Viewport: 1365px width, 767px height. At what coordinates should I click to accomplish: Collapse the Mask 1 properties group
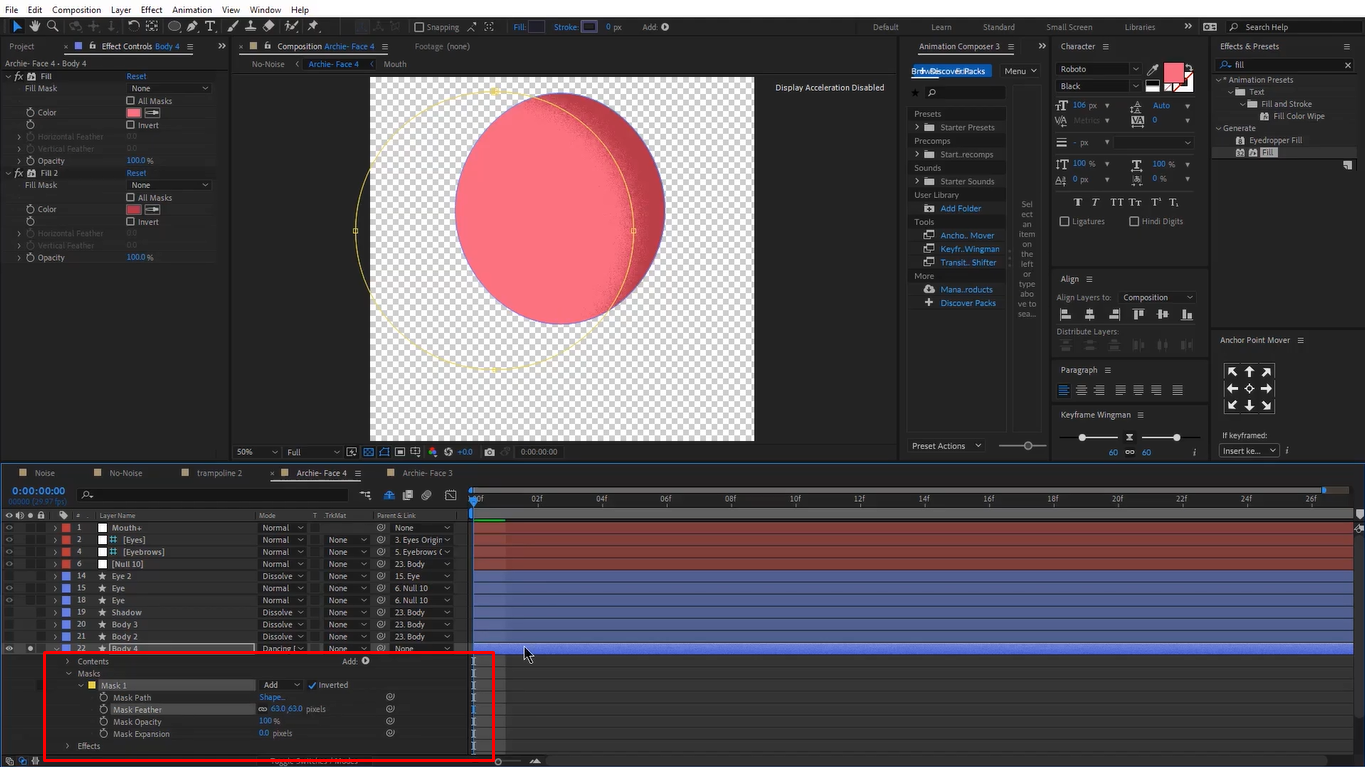tap(80, 685)
